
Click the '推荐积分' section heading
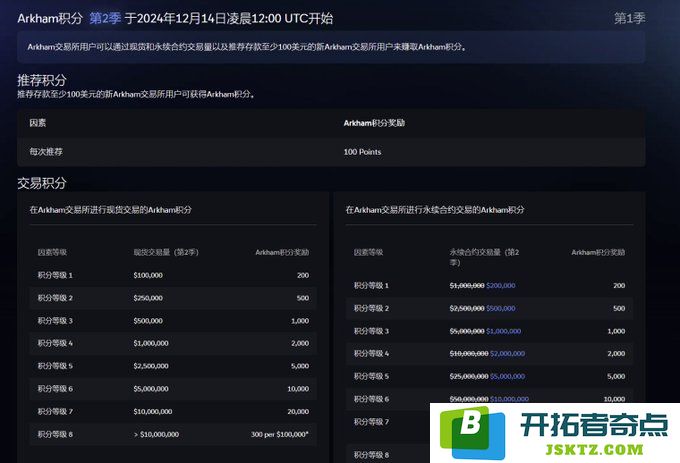(42, 80)
